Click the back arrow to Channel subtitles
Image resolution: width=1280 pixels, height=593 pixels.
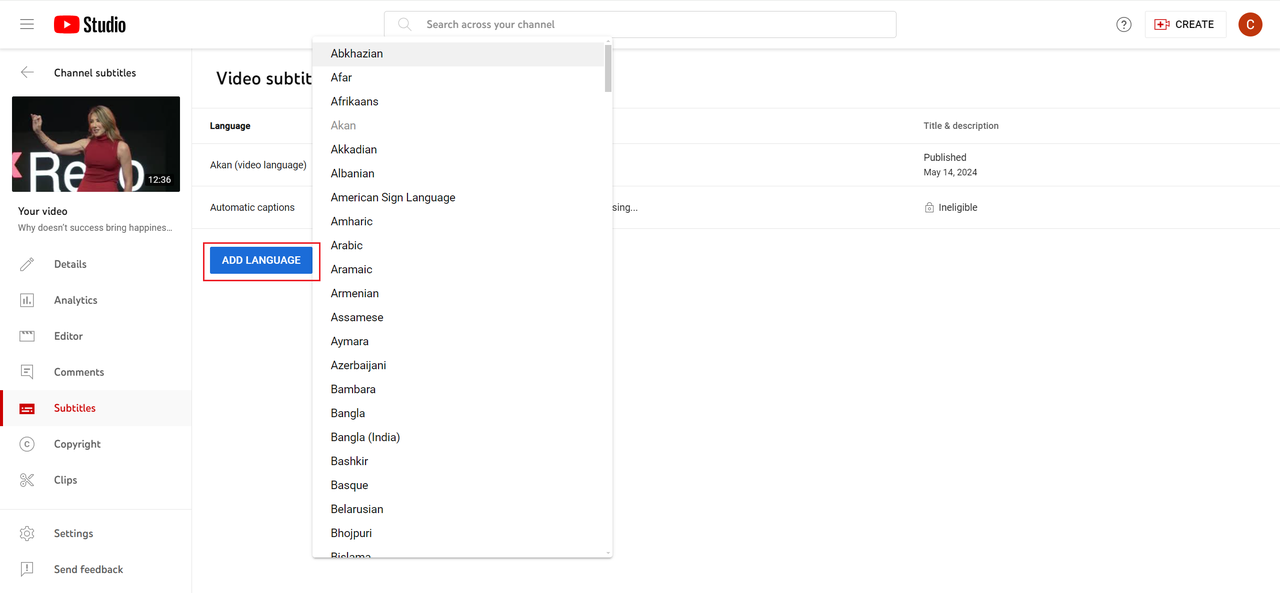tap(27, 73)
